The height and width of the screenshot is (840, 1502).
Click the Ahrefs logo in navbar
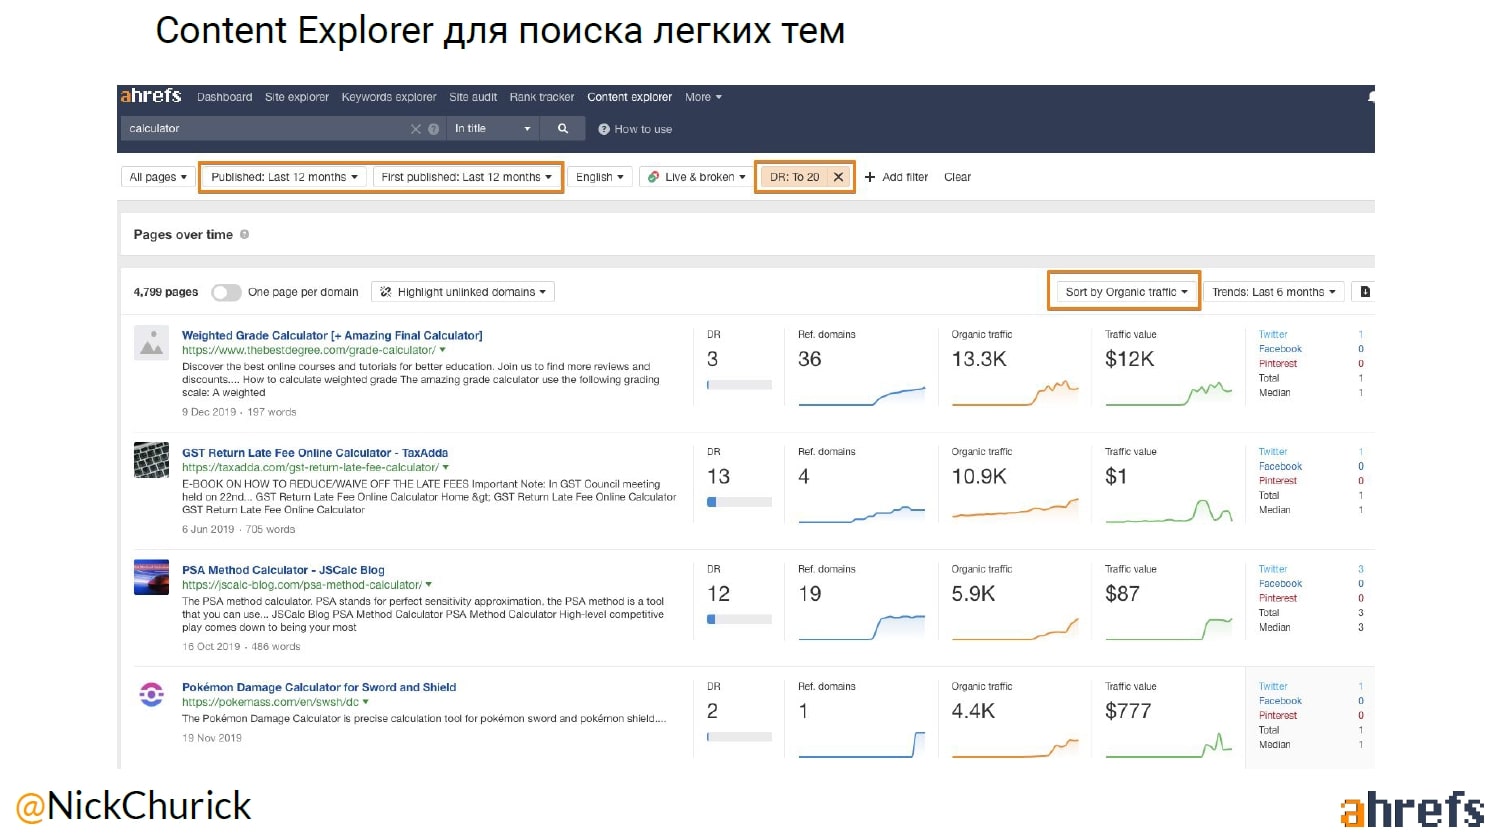151,96
